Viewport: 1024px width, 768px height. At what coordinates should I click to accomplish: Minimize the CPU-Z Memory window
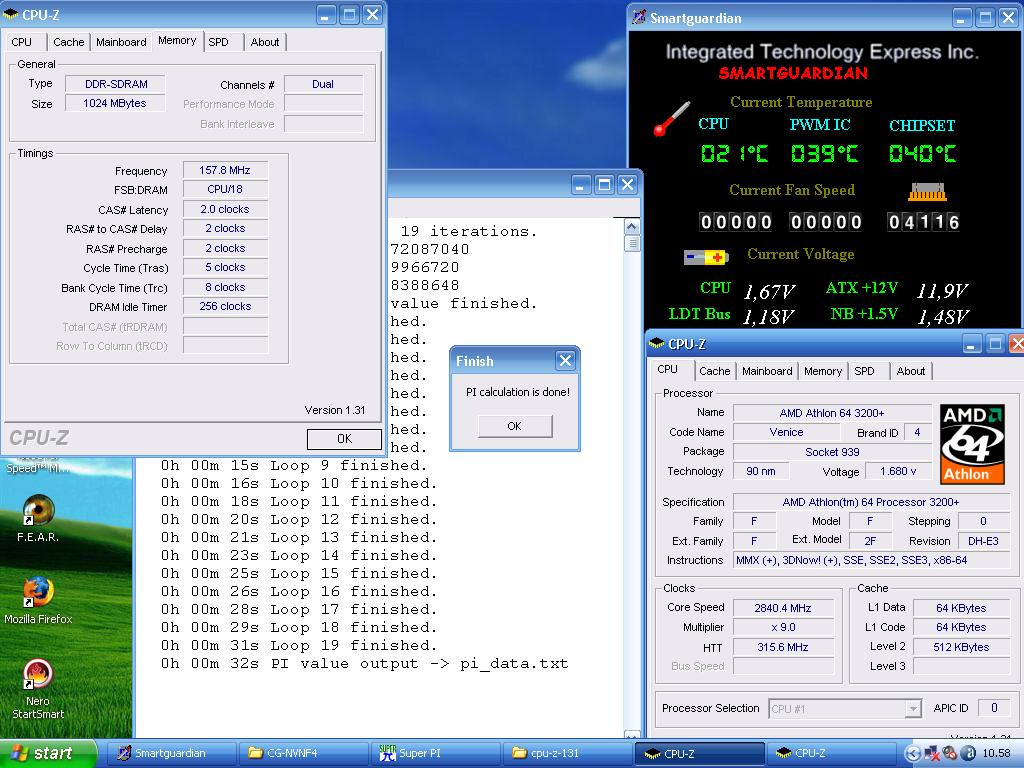(x=327, y=14)
